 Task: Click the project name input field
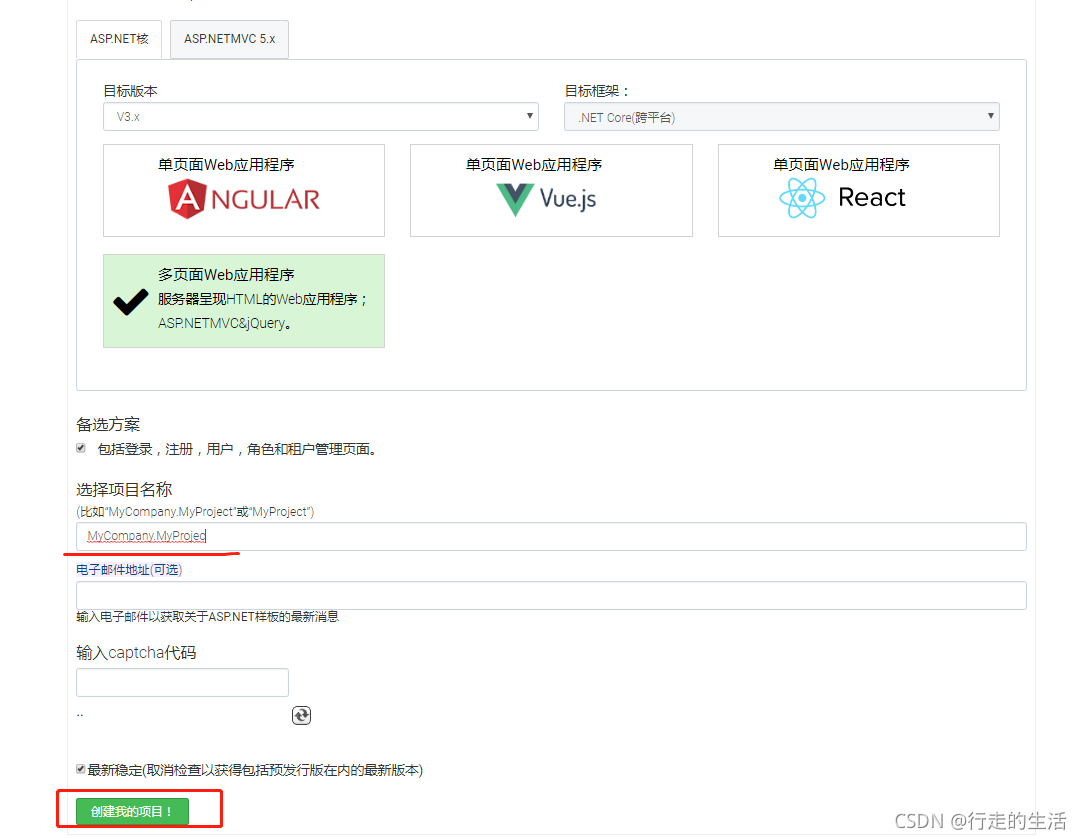551,536
